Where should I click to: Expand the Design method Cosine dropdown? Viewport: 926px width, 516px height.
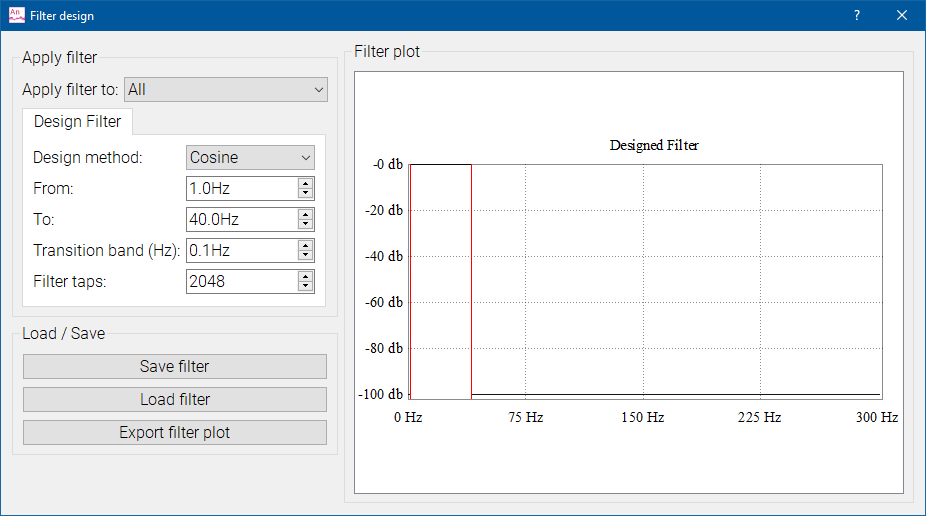250,157
